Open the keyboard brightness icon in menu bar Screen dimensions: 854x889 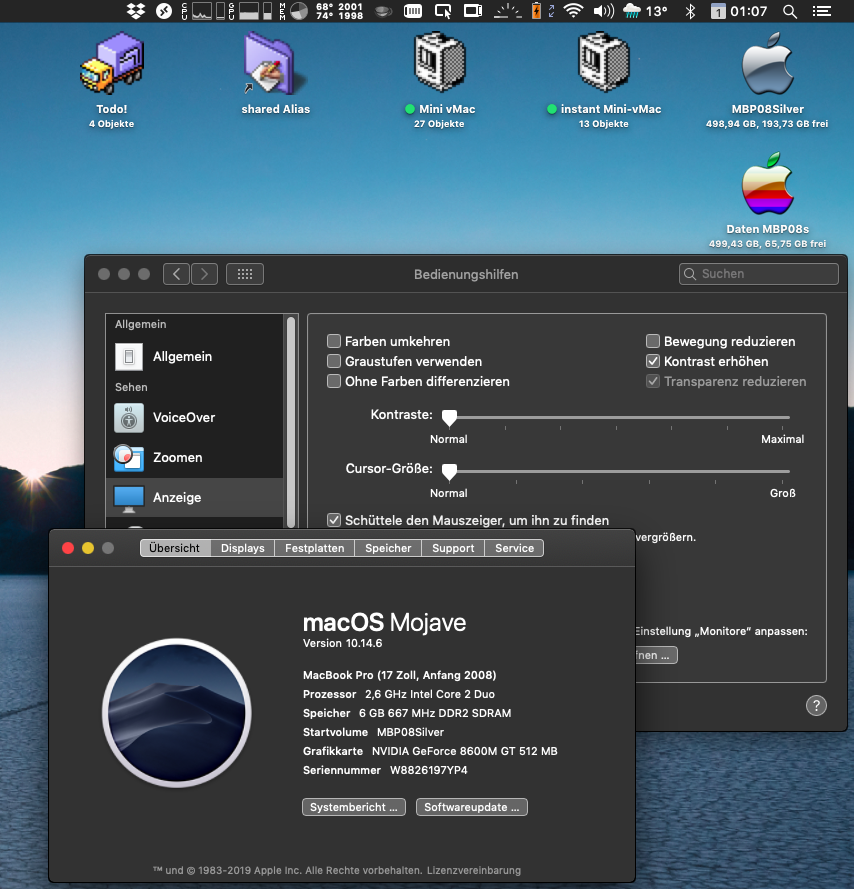[507, 11]
